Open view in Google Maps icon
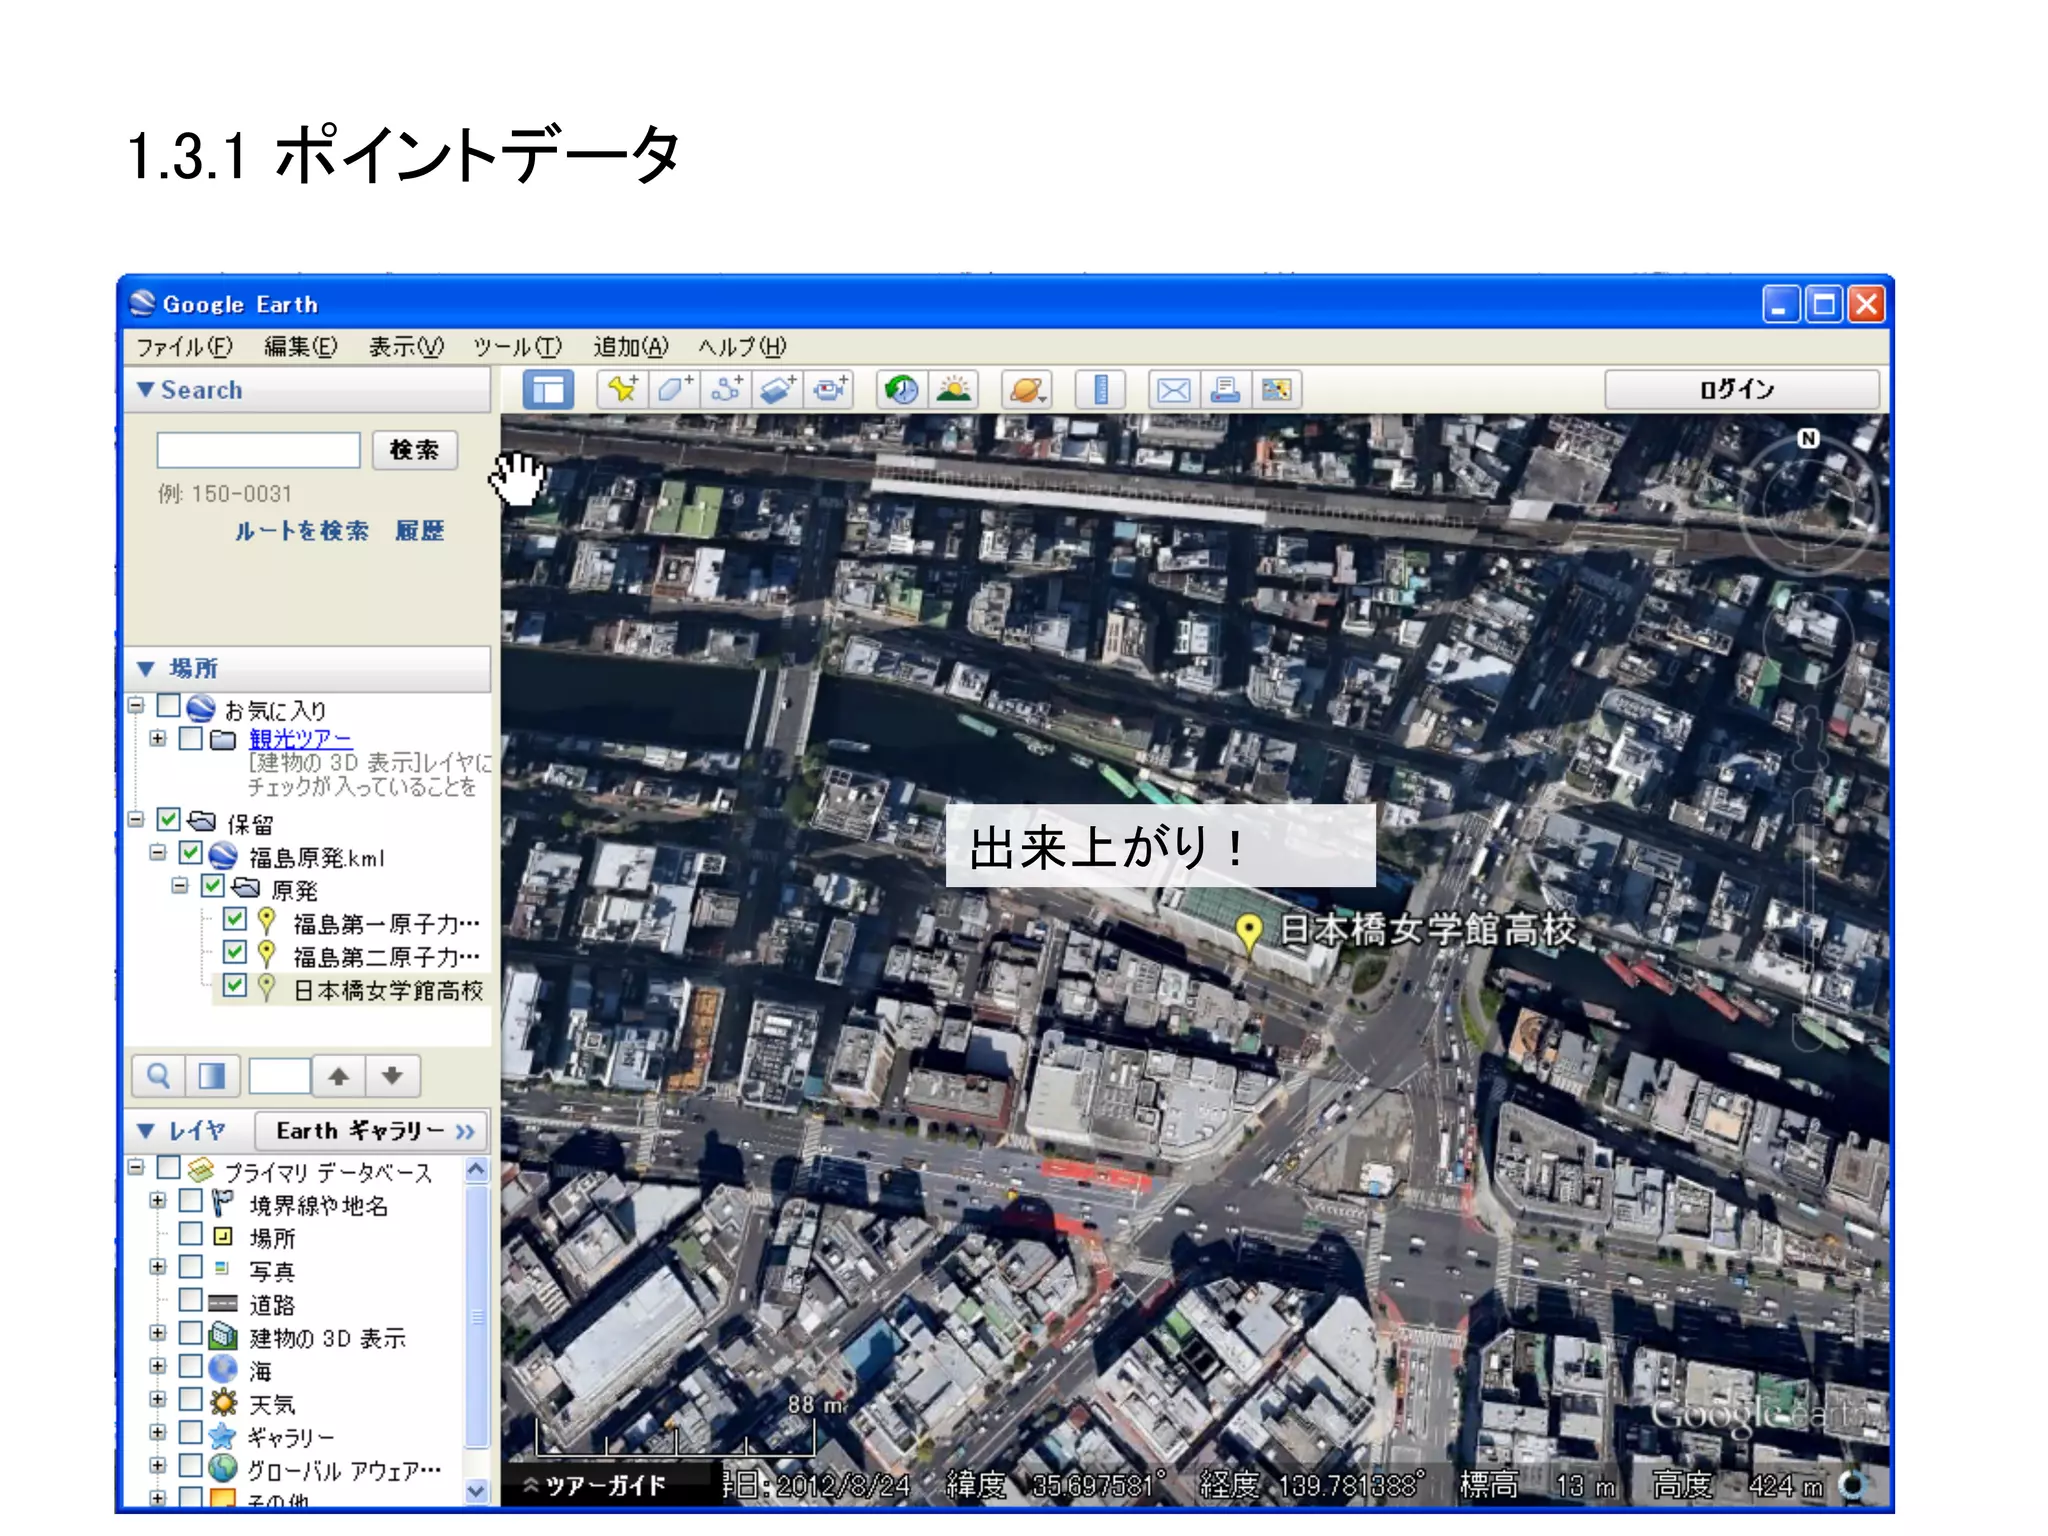 1276,390
